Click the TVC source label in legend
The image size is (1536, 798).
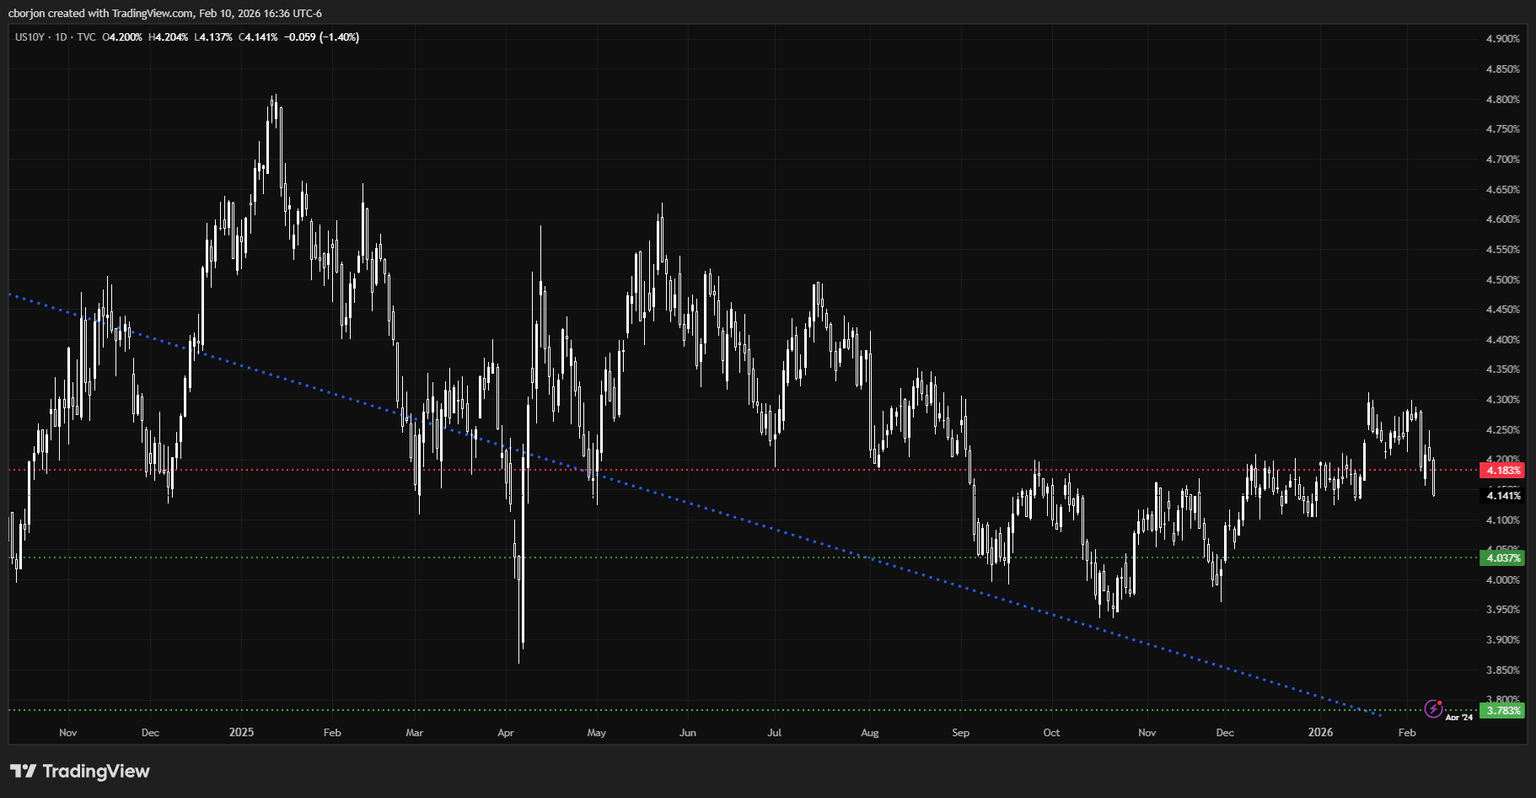coord(86,37)
